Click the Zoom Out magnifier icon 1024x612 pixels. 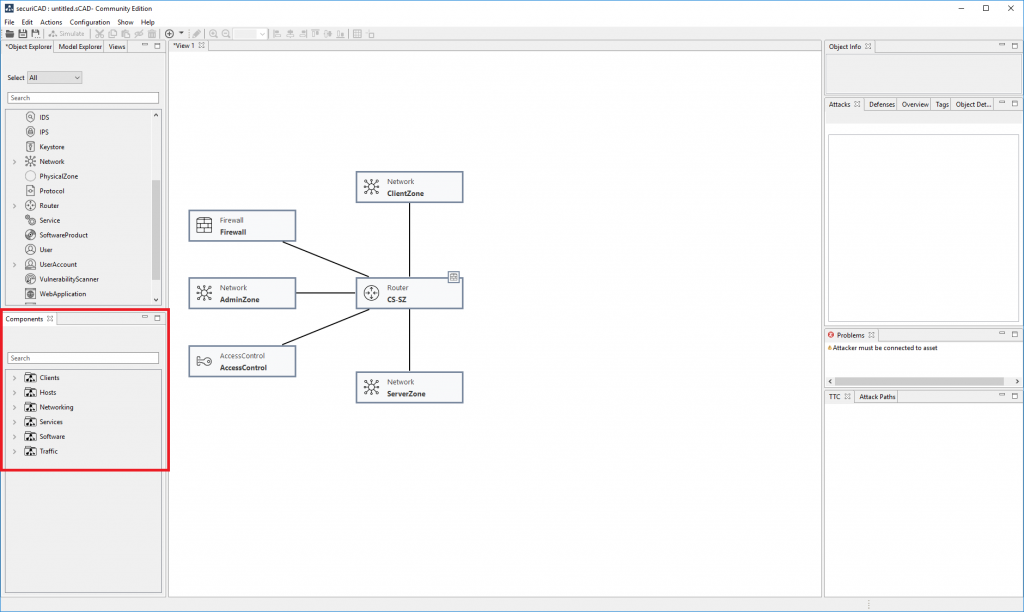tap(226, 34)
